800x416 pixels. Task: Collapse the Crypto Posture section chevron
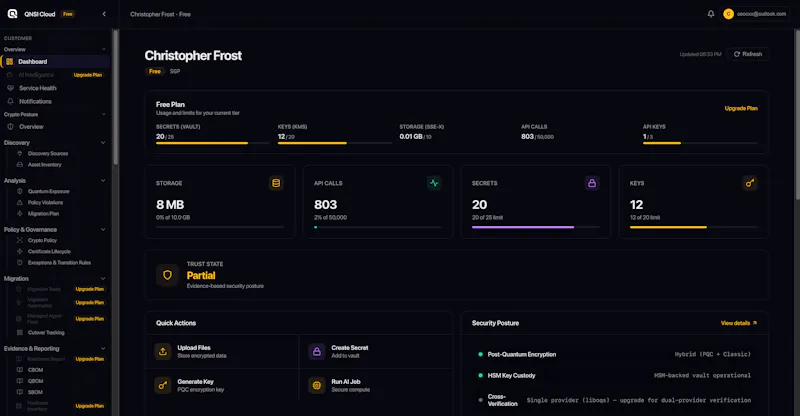[104, 114]
